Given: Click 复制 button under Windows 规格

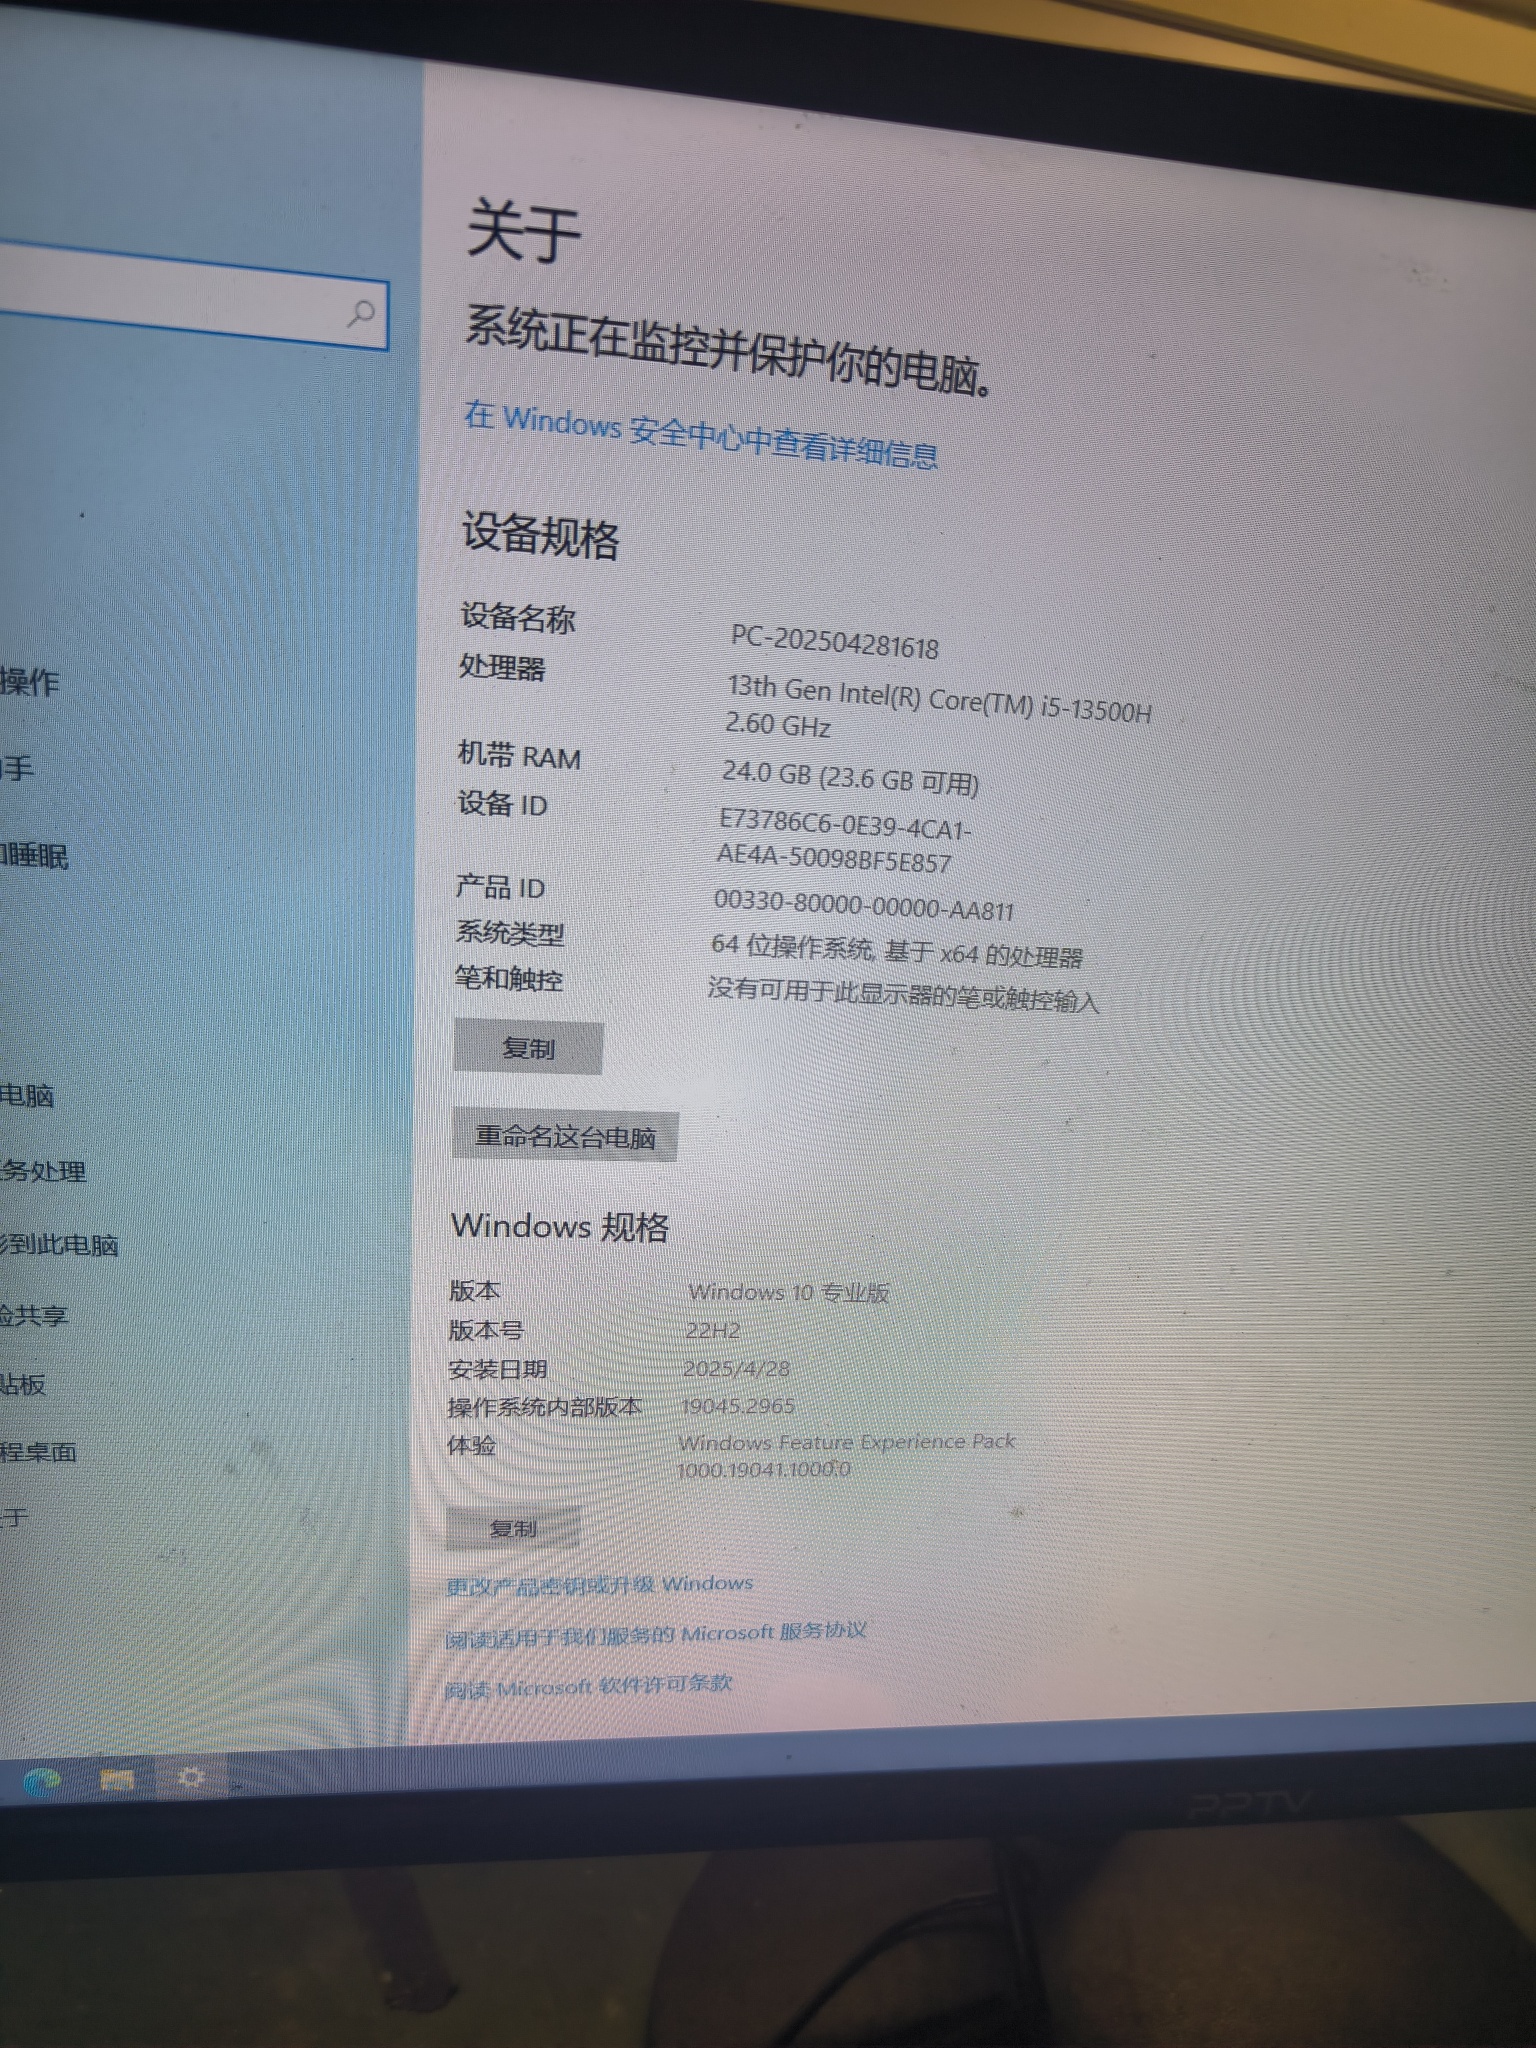Looking at the screenshot, I should 513,1529.
